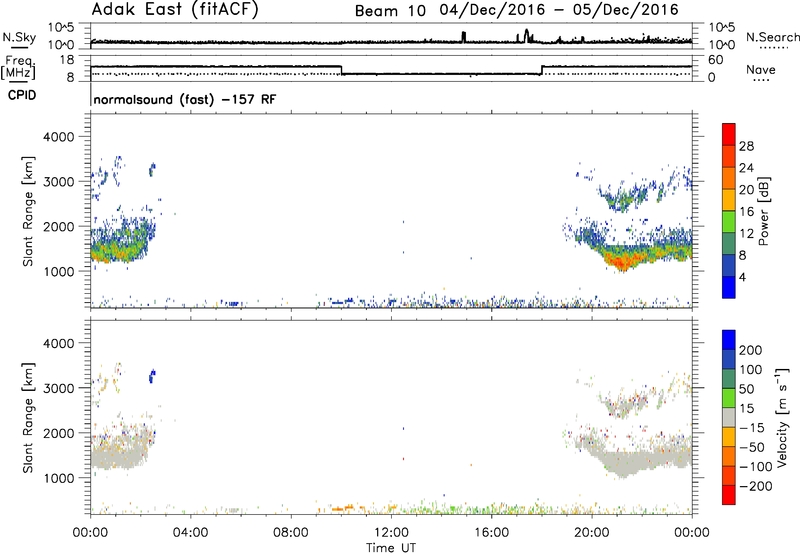The height and width of the screenshot is (554, 800).
Task: Click the orange near-range velocity band near 10:00
Action: [342, 508]
